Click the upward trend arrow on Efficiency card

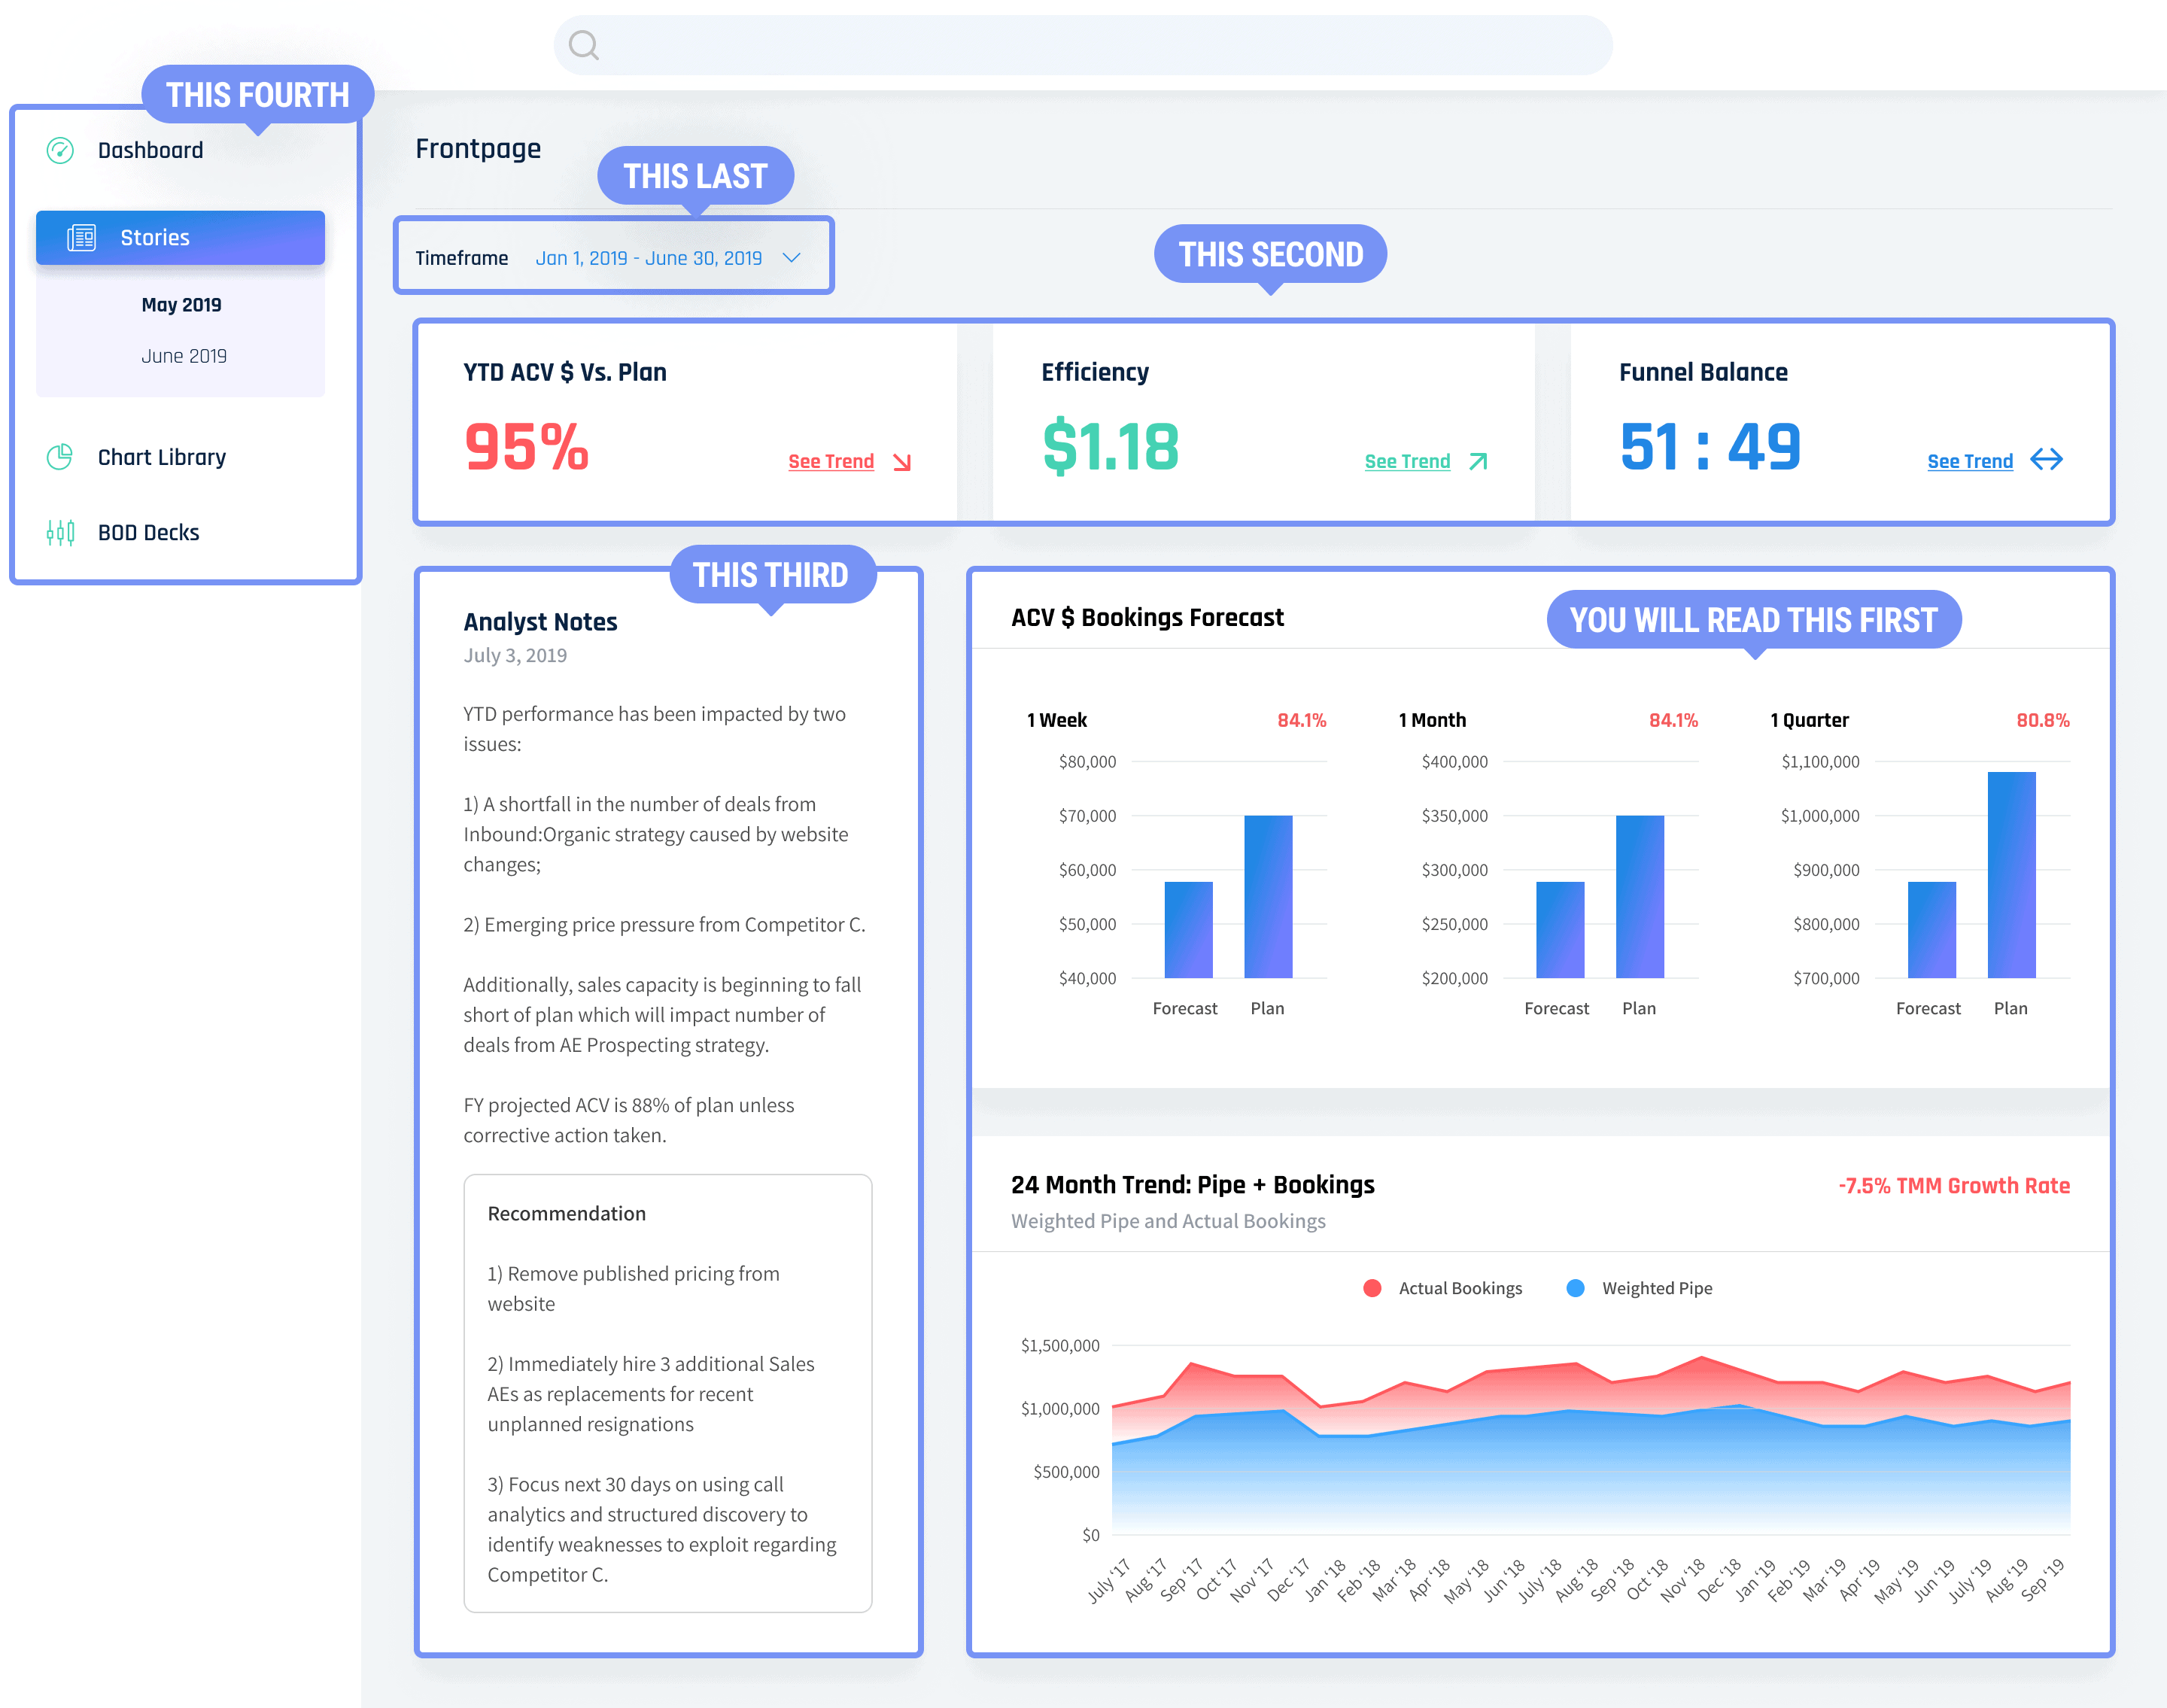click(1478, 461)
